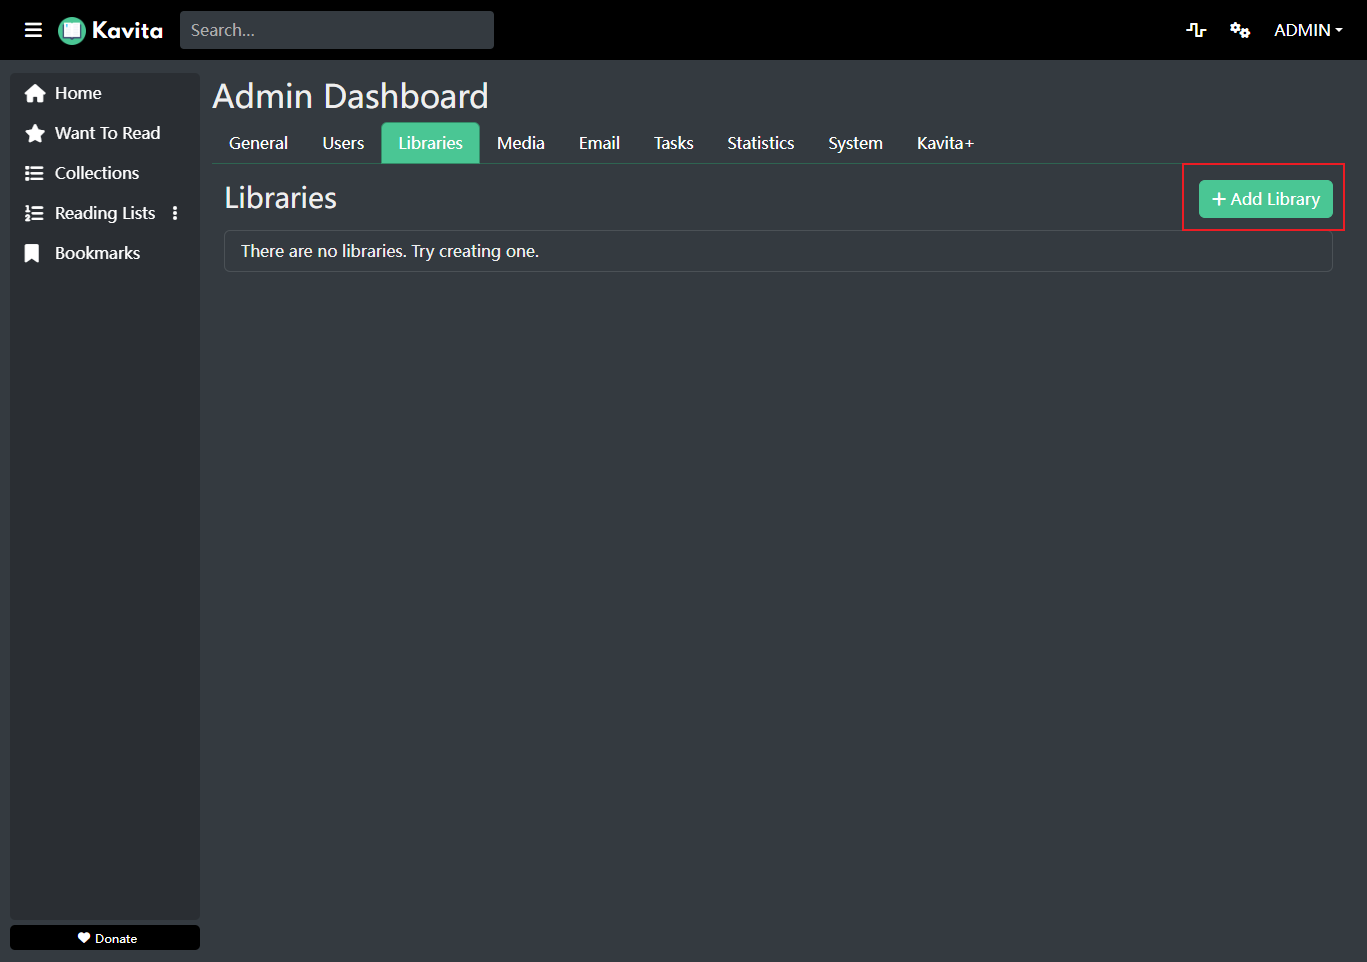Click the Bookmarks ribbon icon
Screen dimensions: 1367x962
[32, 253]
